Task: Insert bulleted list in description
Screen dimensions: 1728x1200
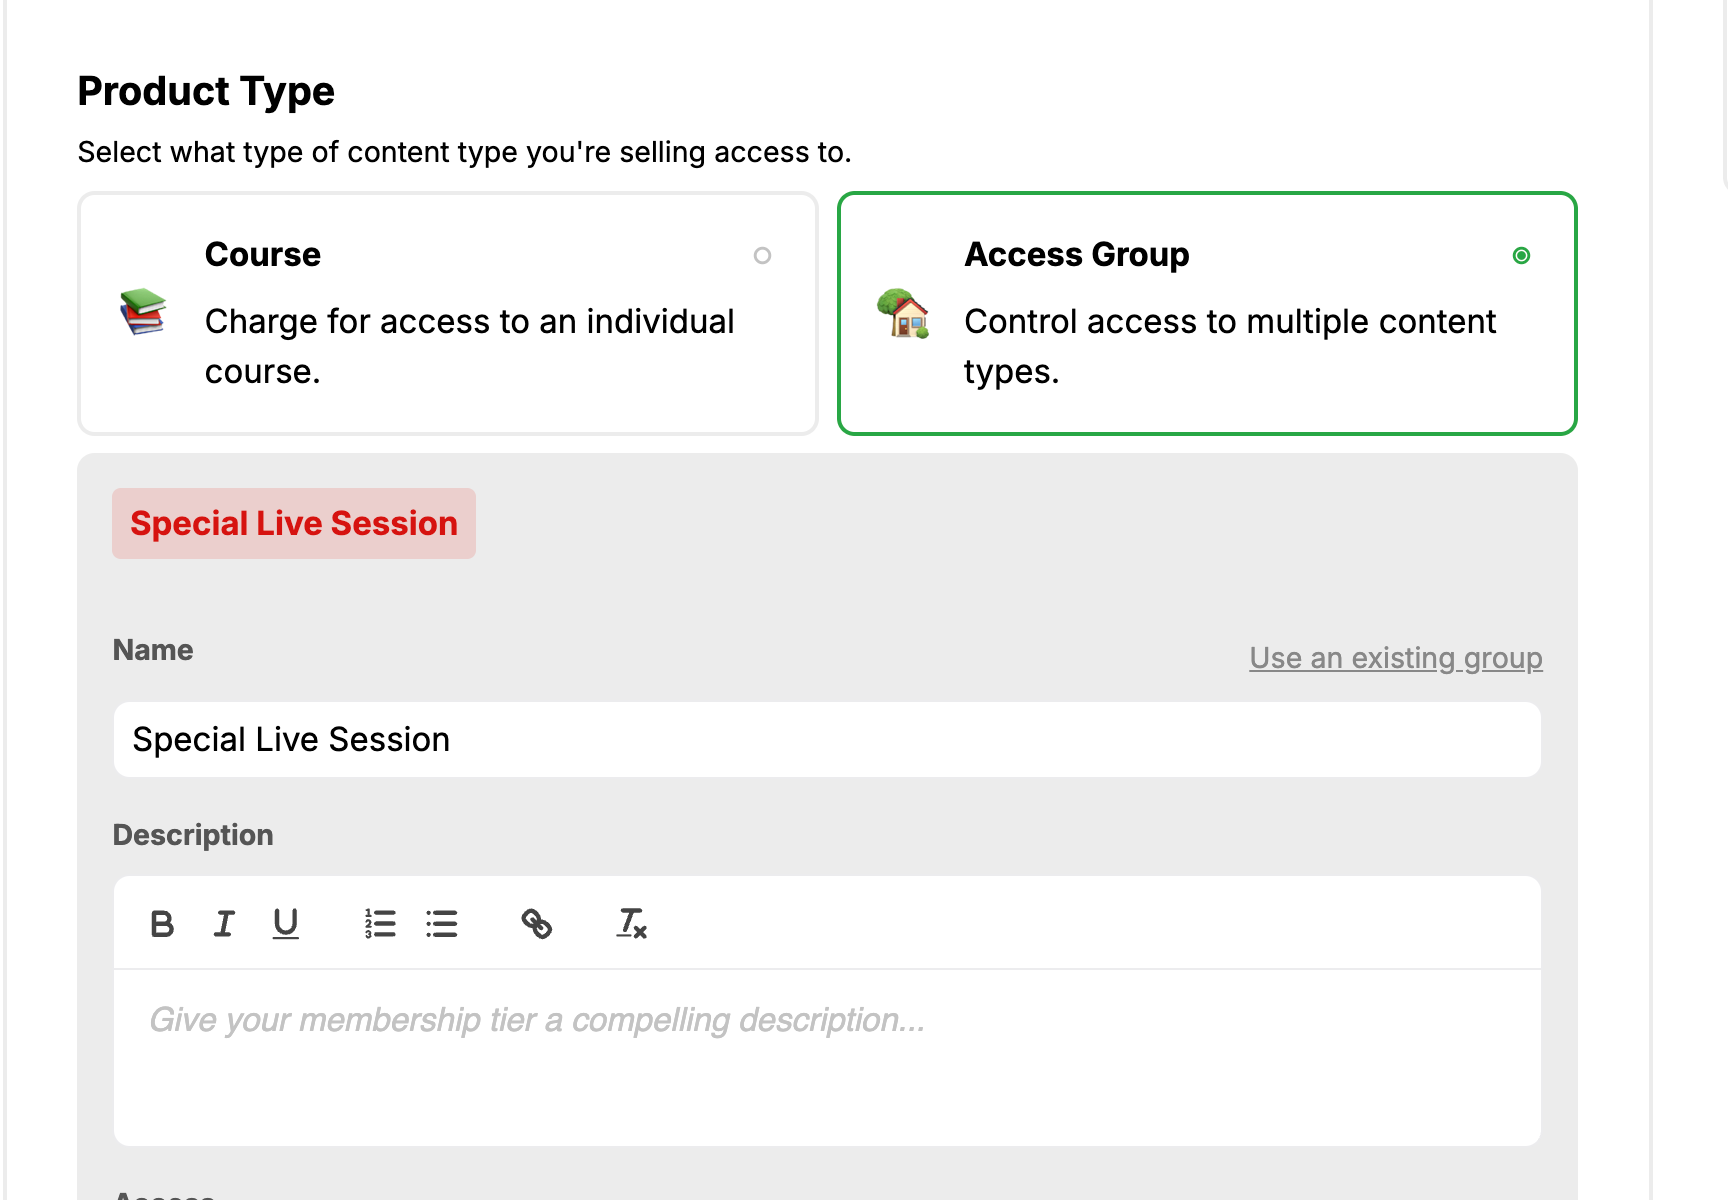Action: coord(441,924)
